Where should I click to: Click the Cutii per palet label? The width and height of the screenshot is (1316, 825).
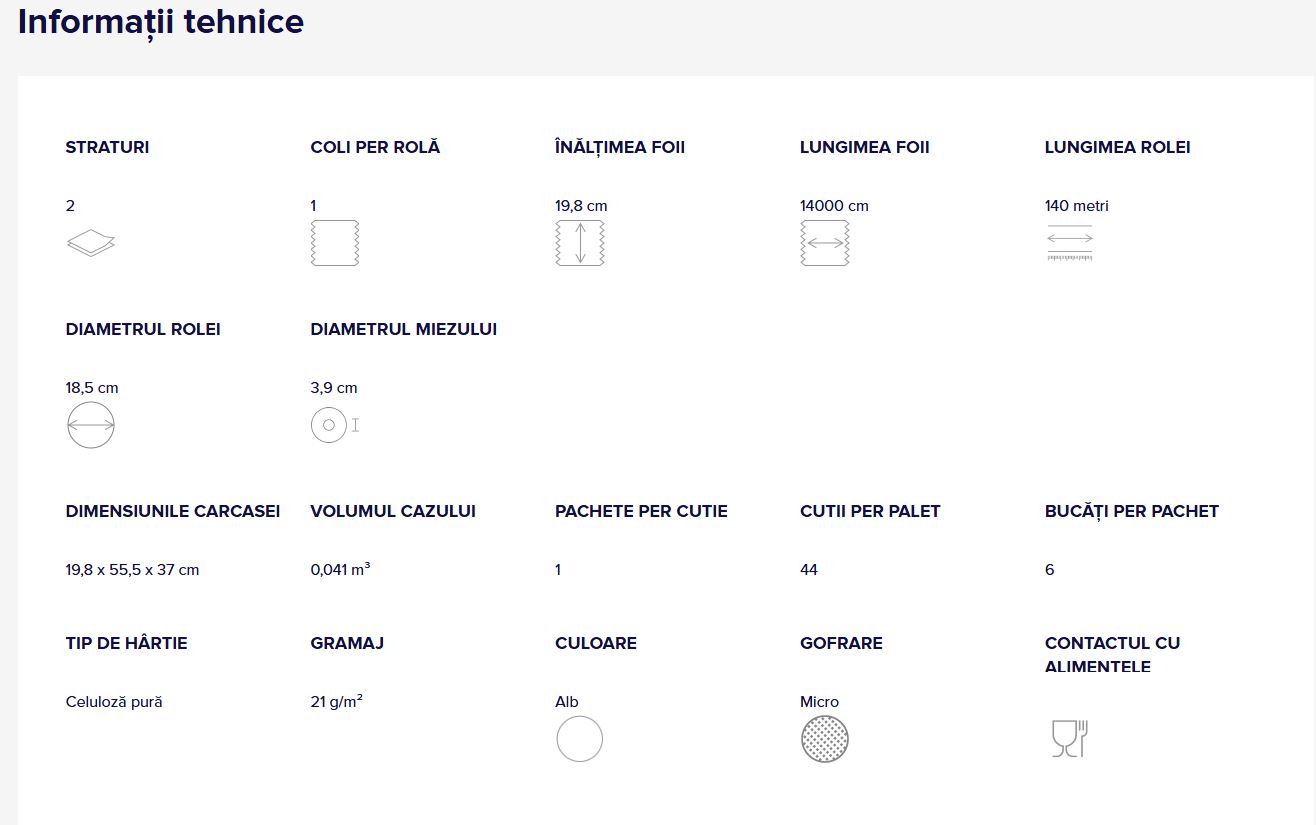point(870,511)
